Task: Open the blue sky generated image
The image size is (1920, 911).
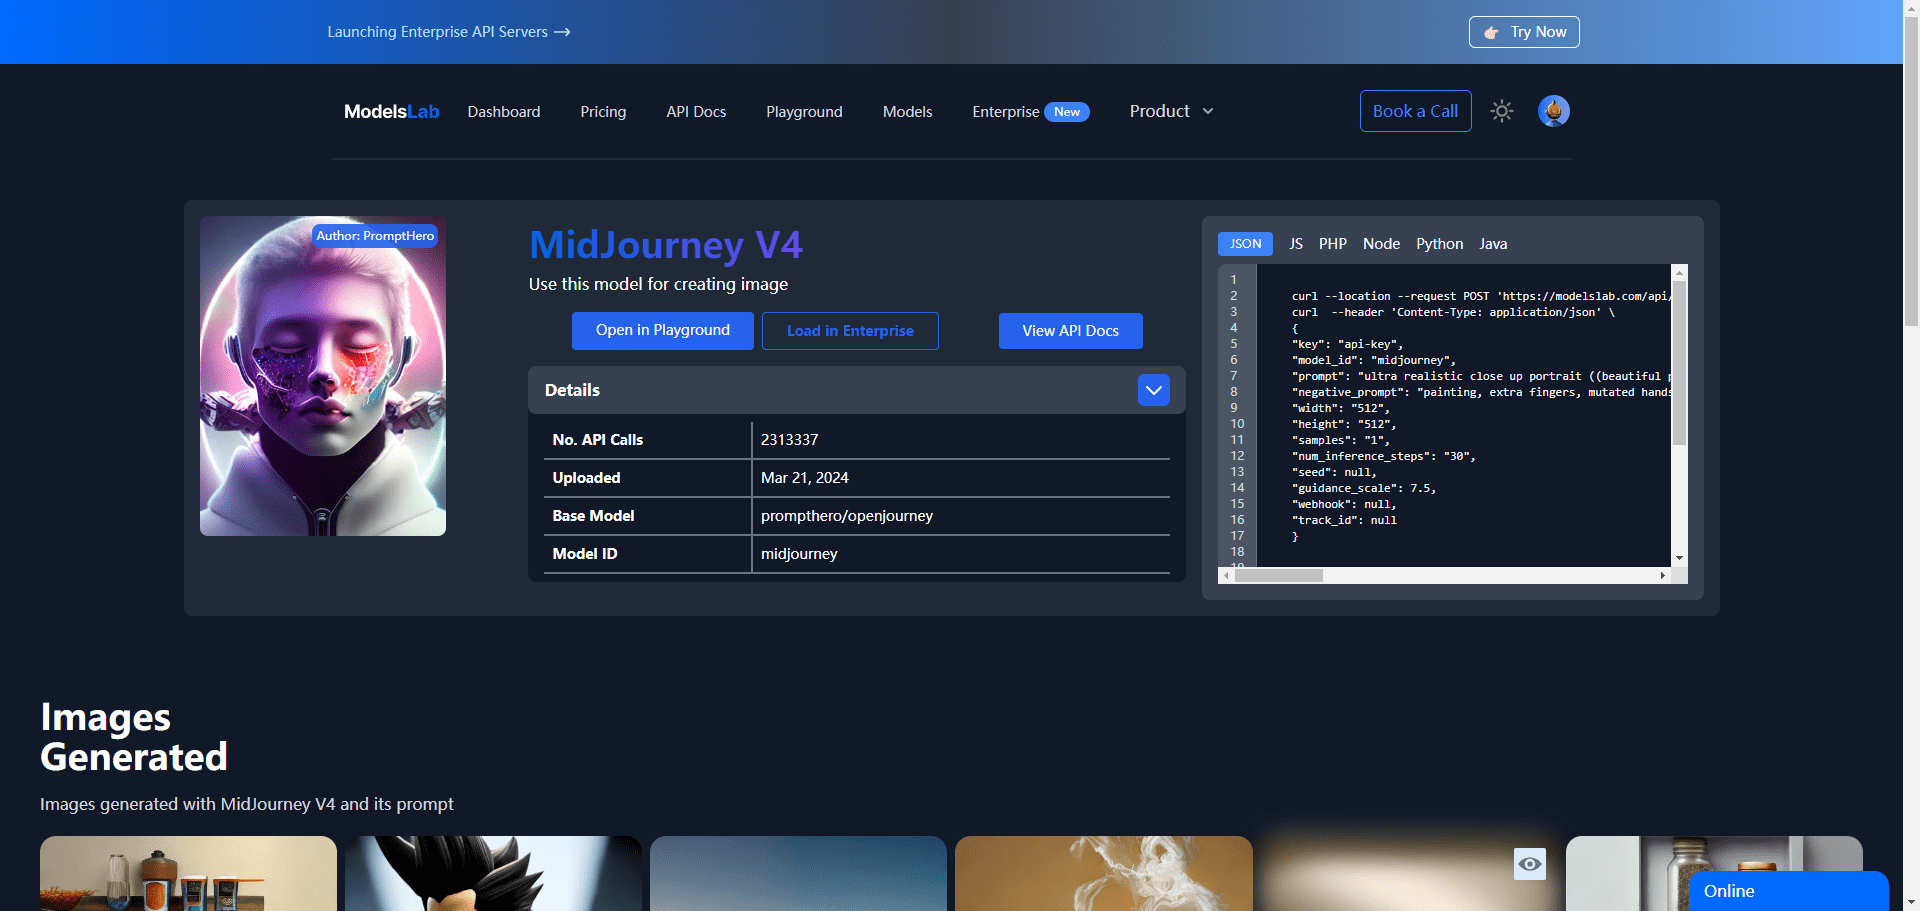Action: [798, 873]
